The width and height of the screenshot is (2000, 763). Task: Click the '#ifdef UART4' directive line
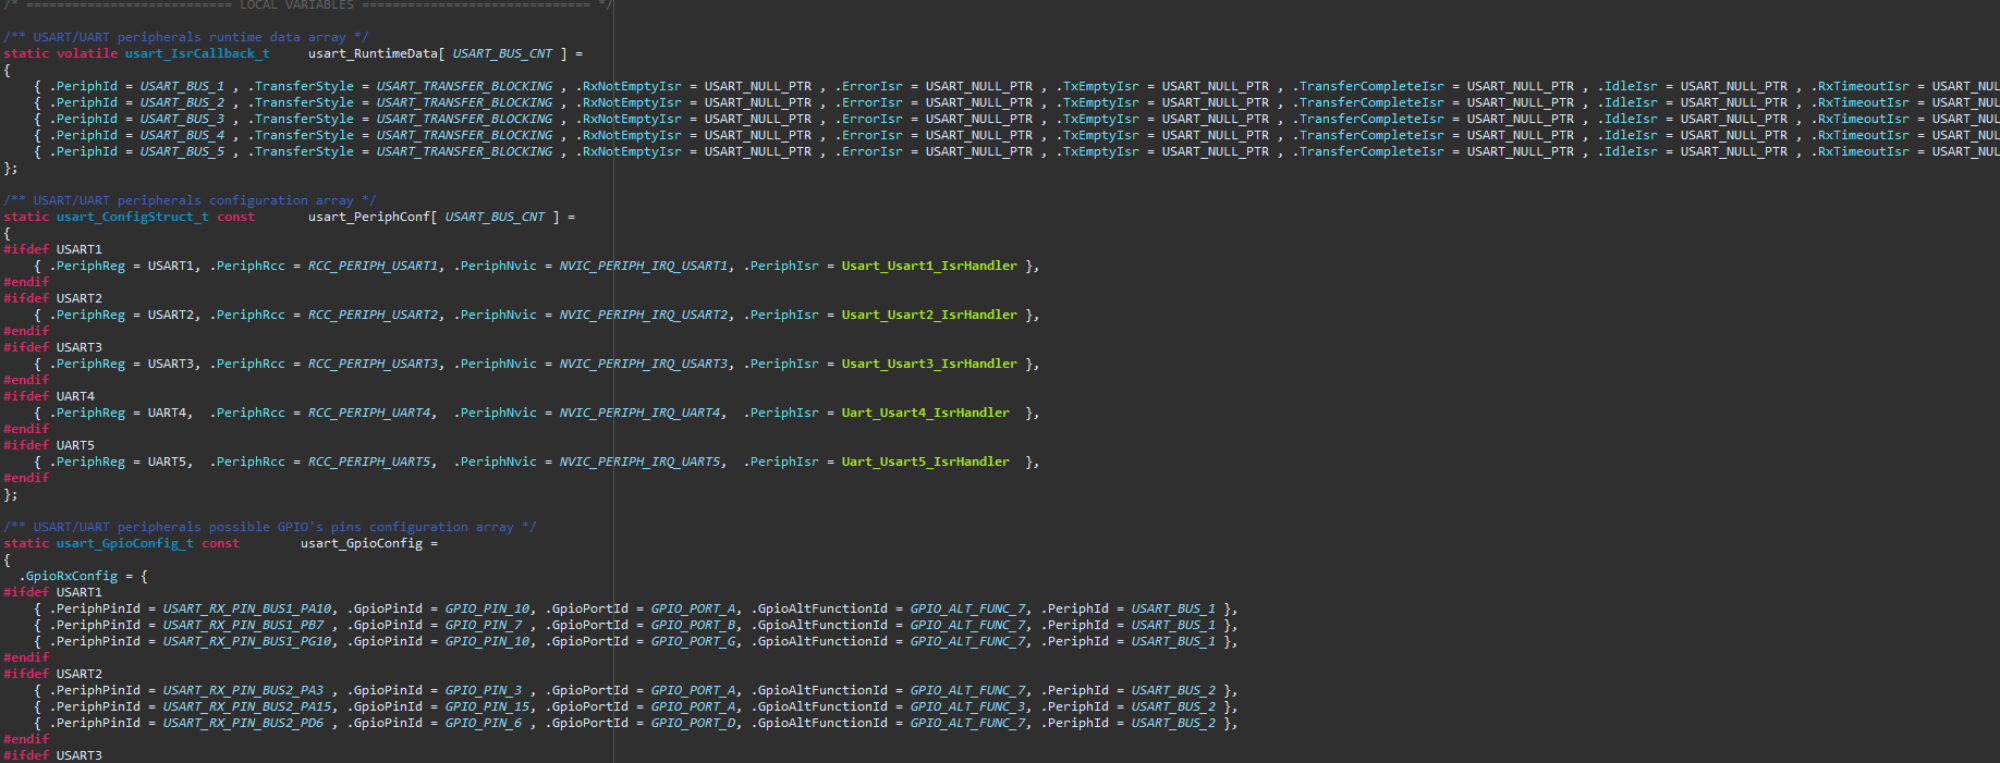coord(49,397)
